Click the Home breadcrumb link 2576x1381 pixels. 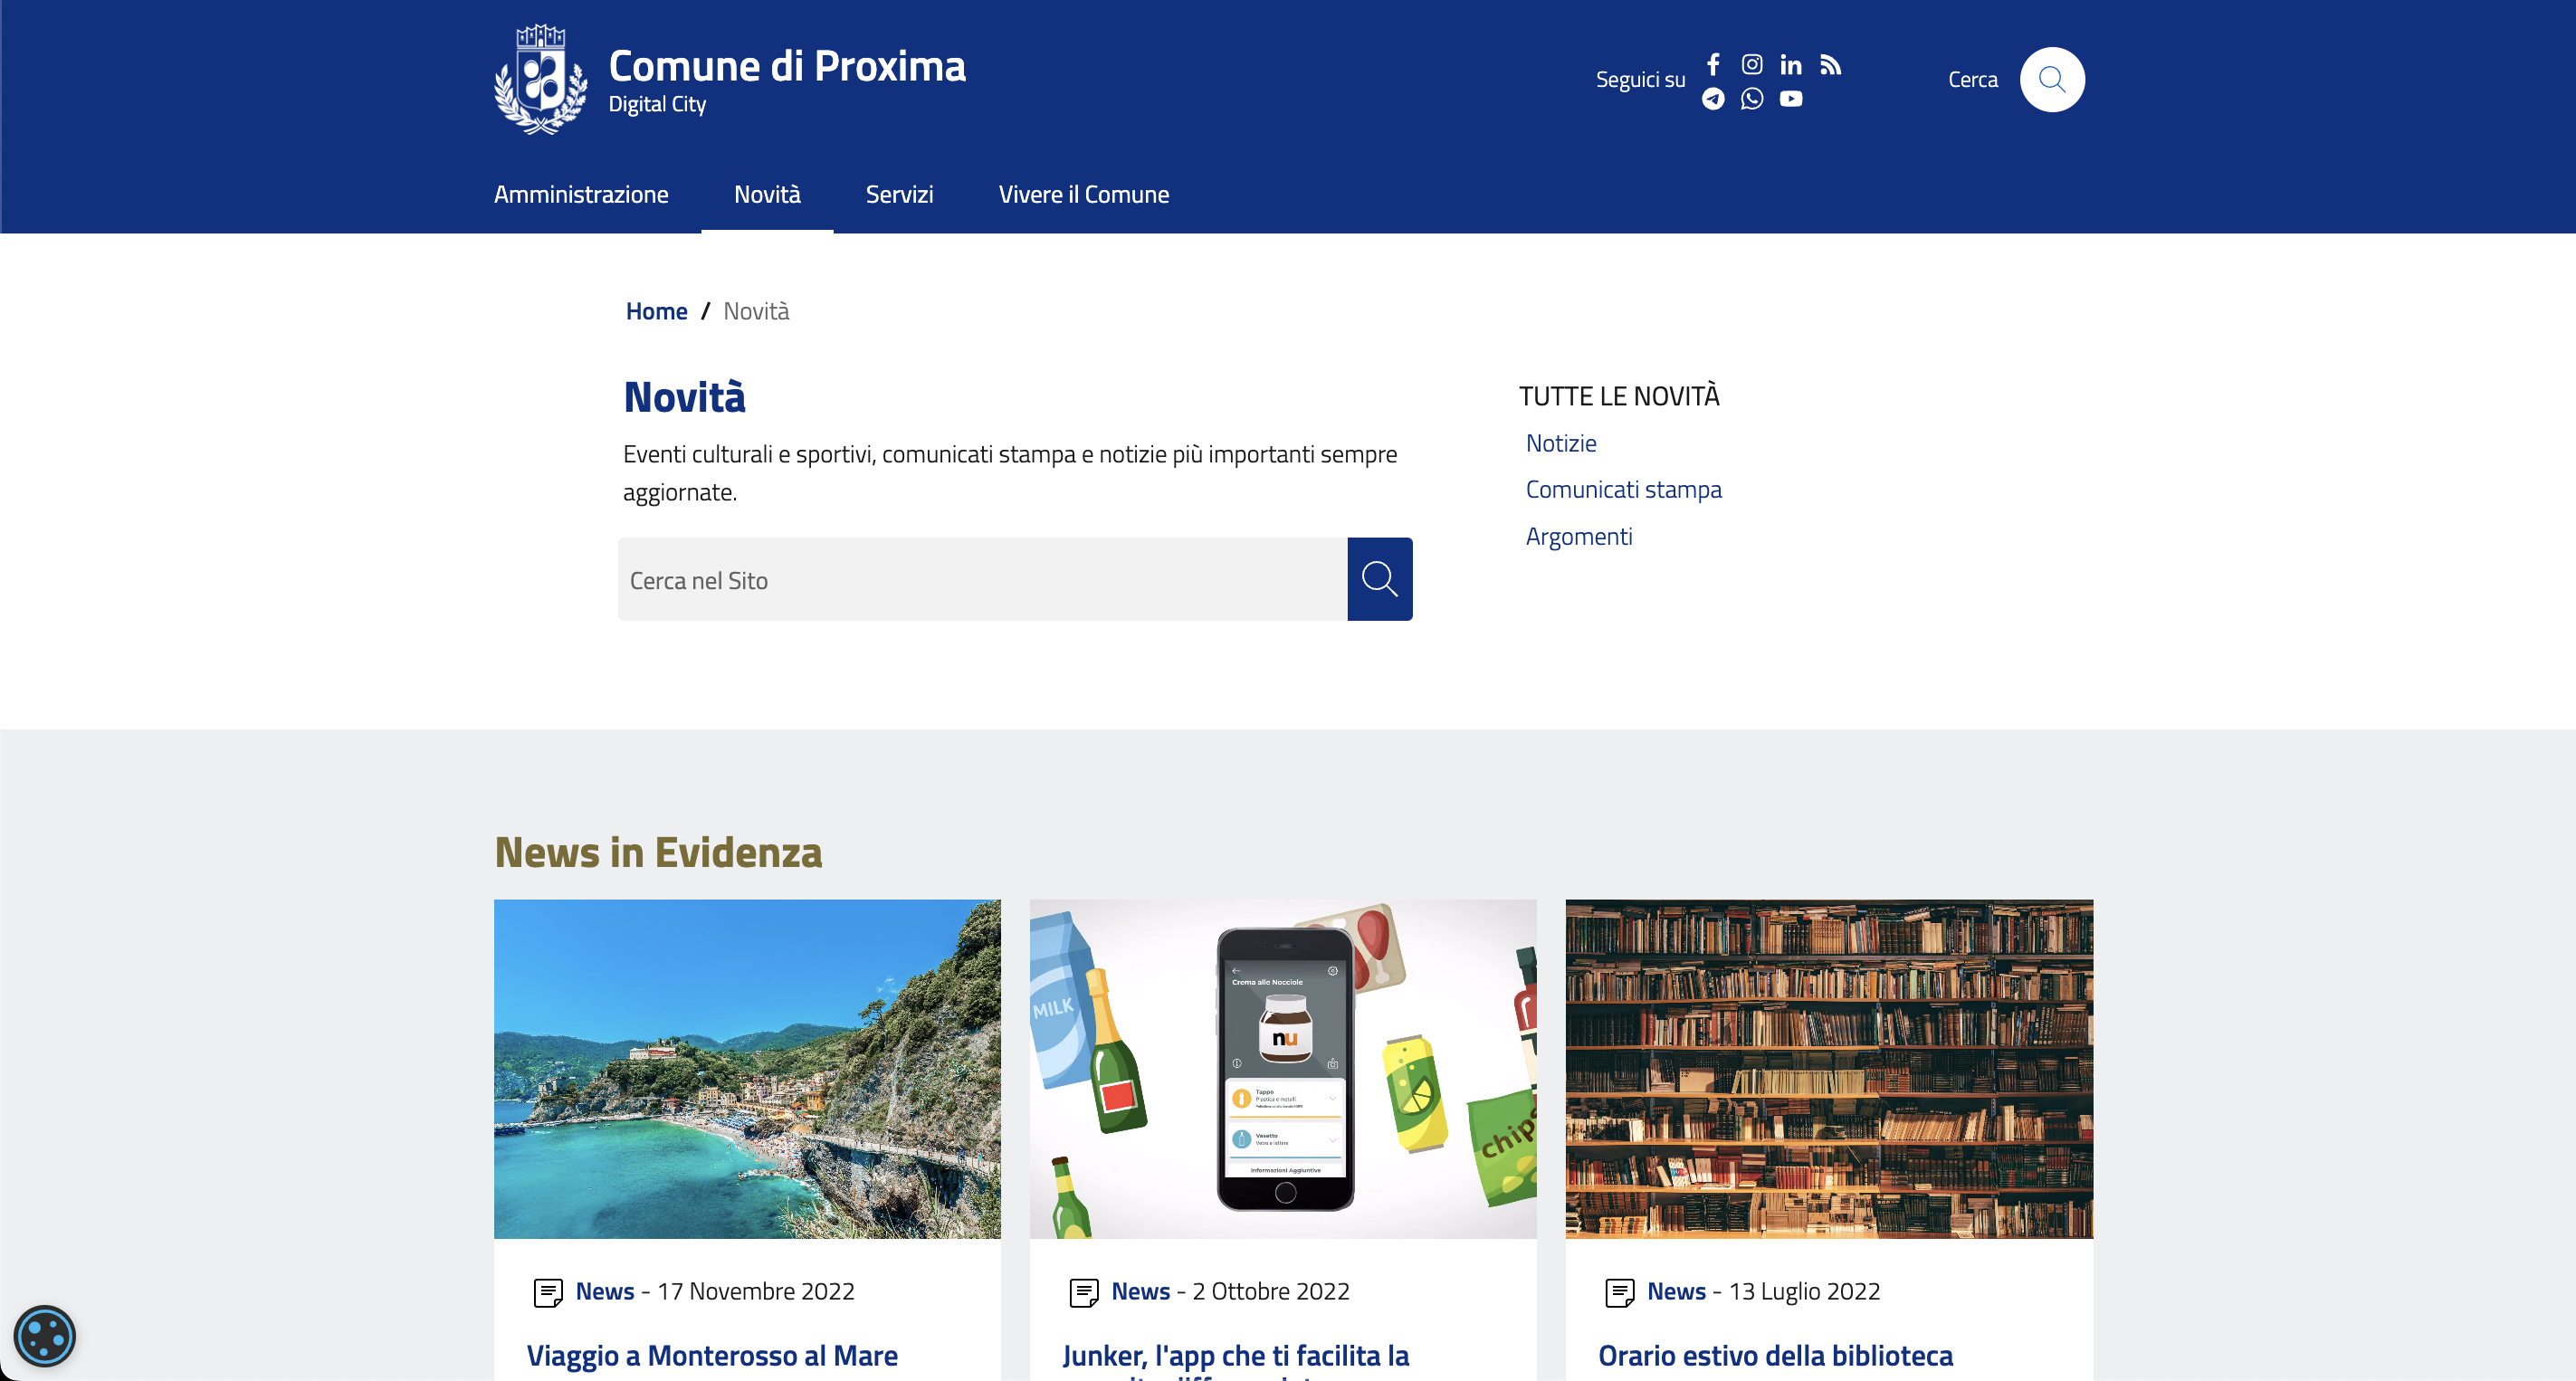point(656,311)
